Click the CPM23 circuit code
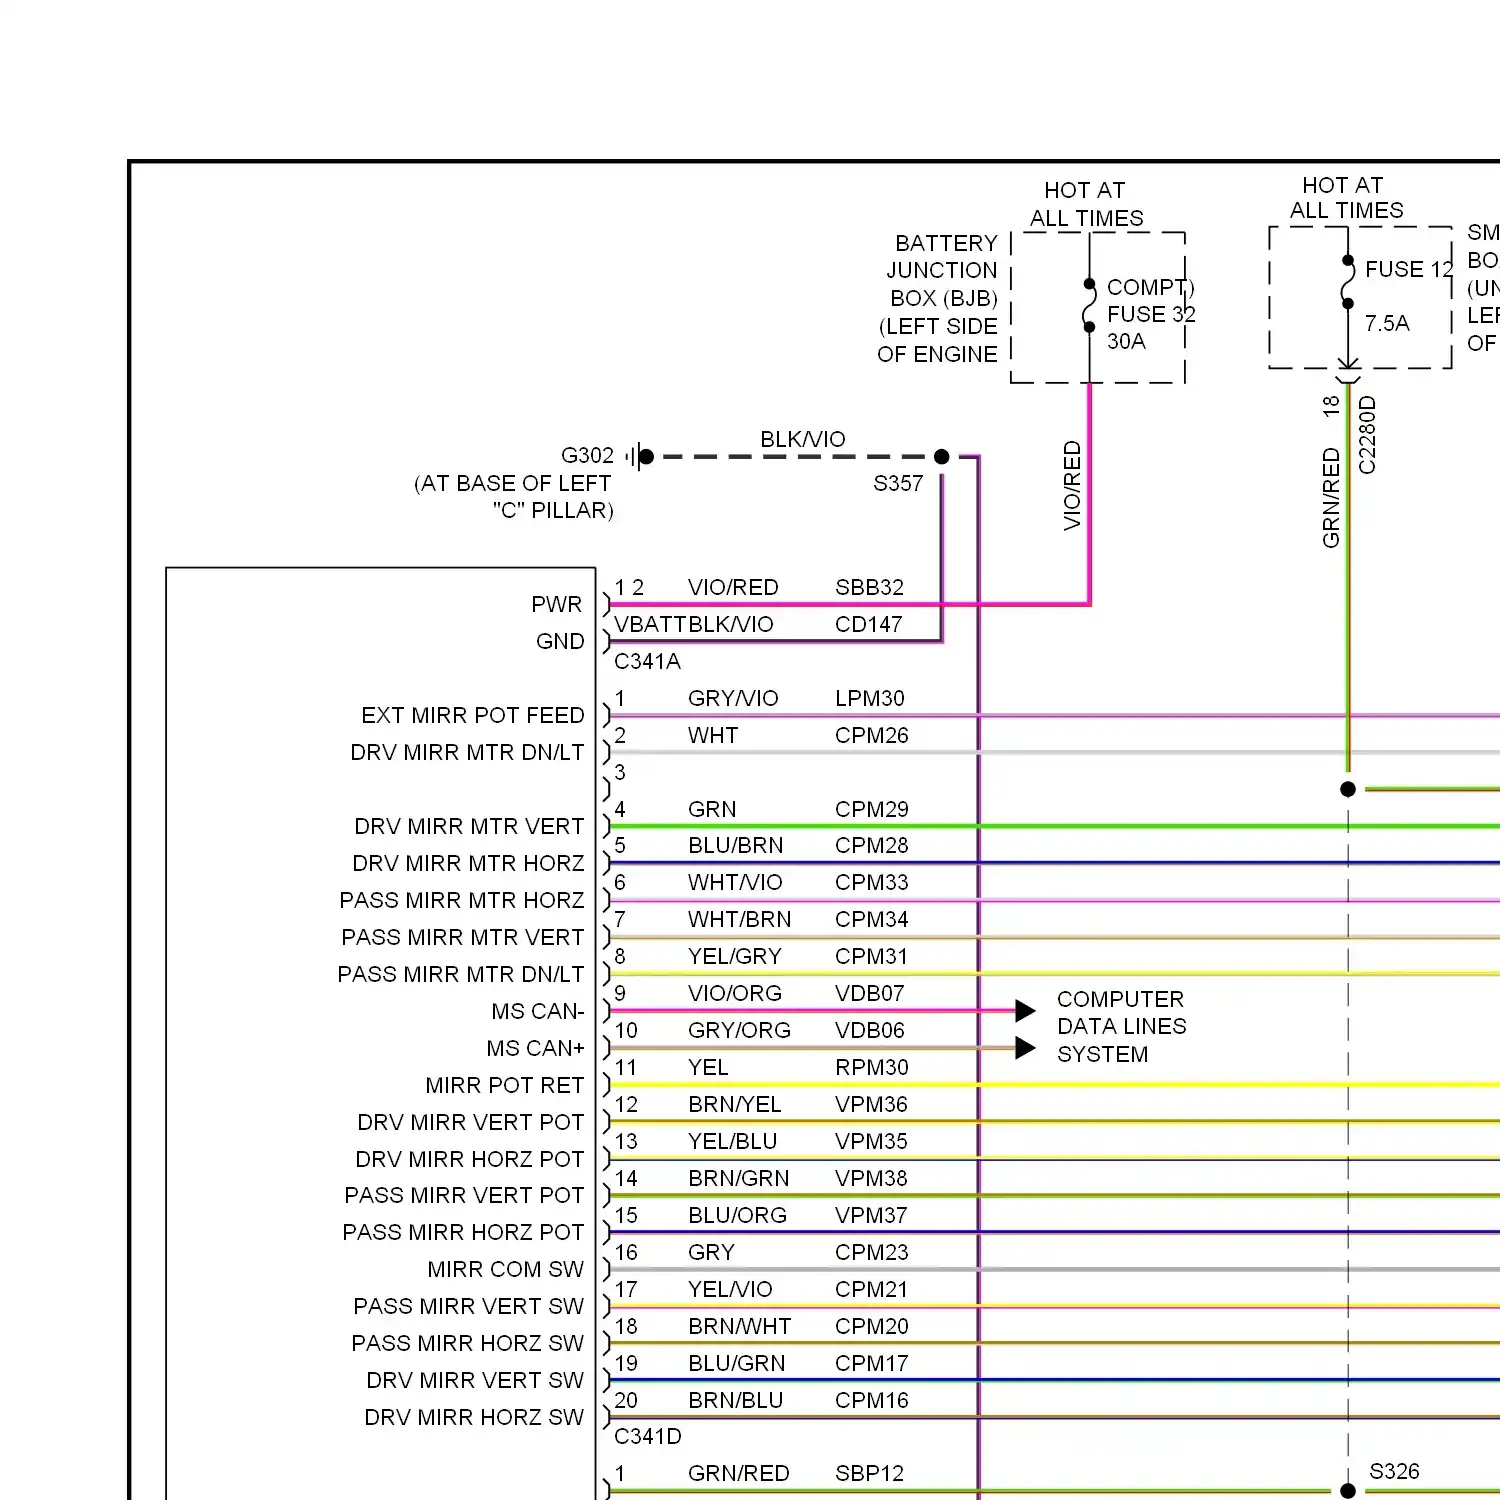Viewport: 1500px width, 1500px height. (872, 1252)
